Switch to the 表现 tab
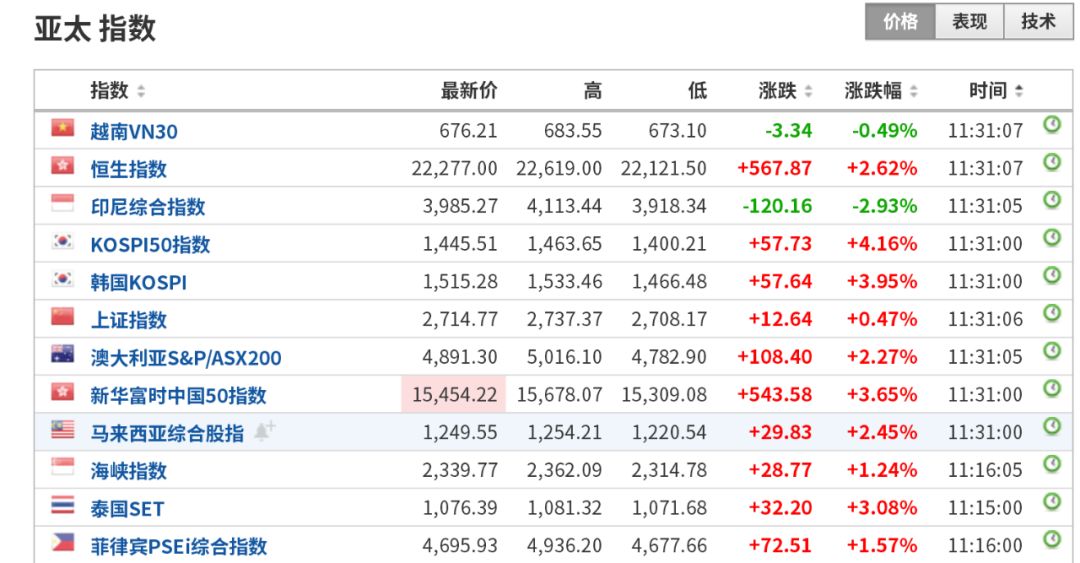This screenshot has height=563, width=1080. click(969, 22)
